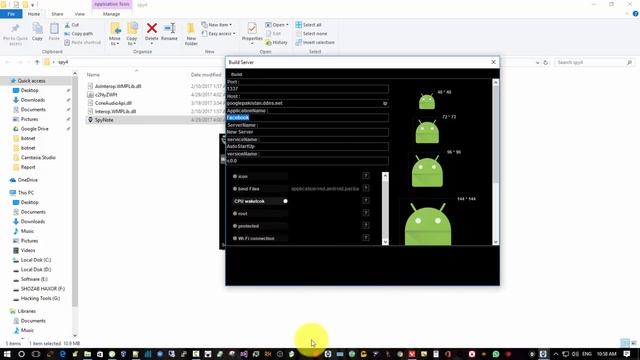The width and height of the screenshot is (640, 360).
Task: Open the Action Center notification icon
Action: (627, 354)
